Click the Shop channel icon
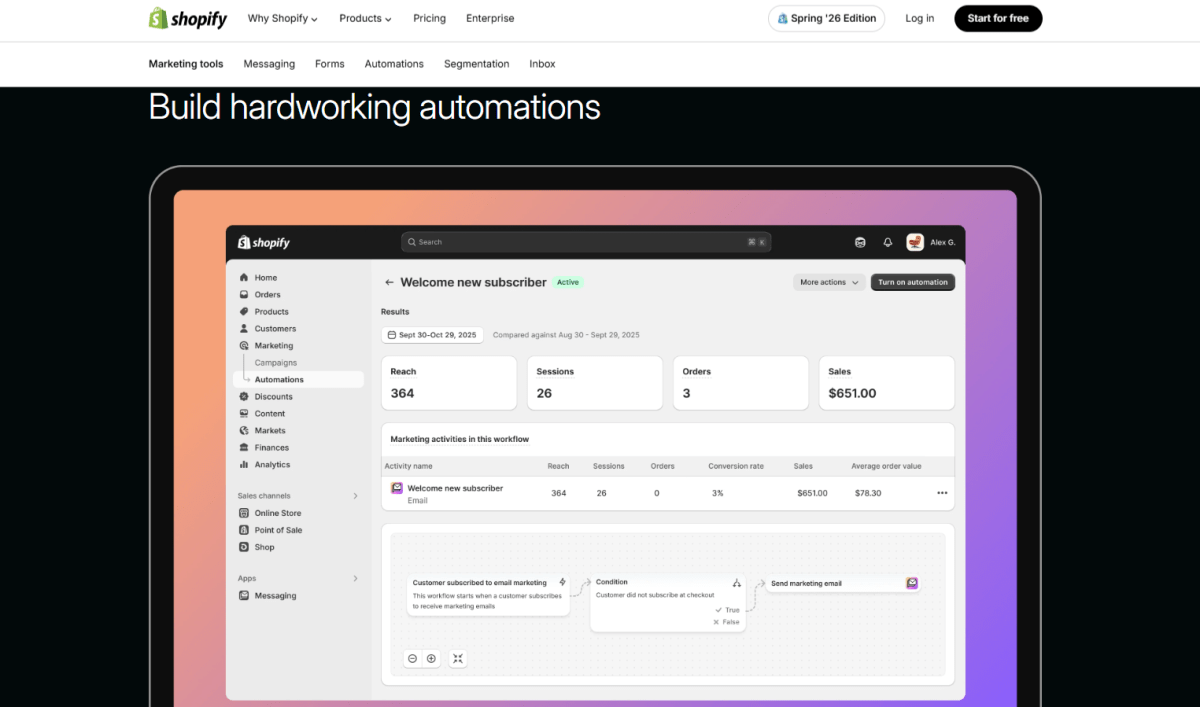The width and height of the screenshot is (1200, 707). pos(244,547)
